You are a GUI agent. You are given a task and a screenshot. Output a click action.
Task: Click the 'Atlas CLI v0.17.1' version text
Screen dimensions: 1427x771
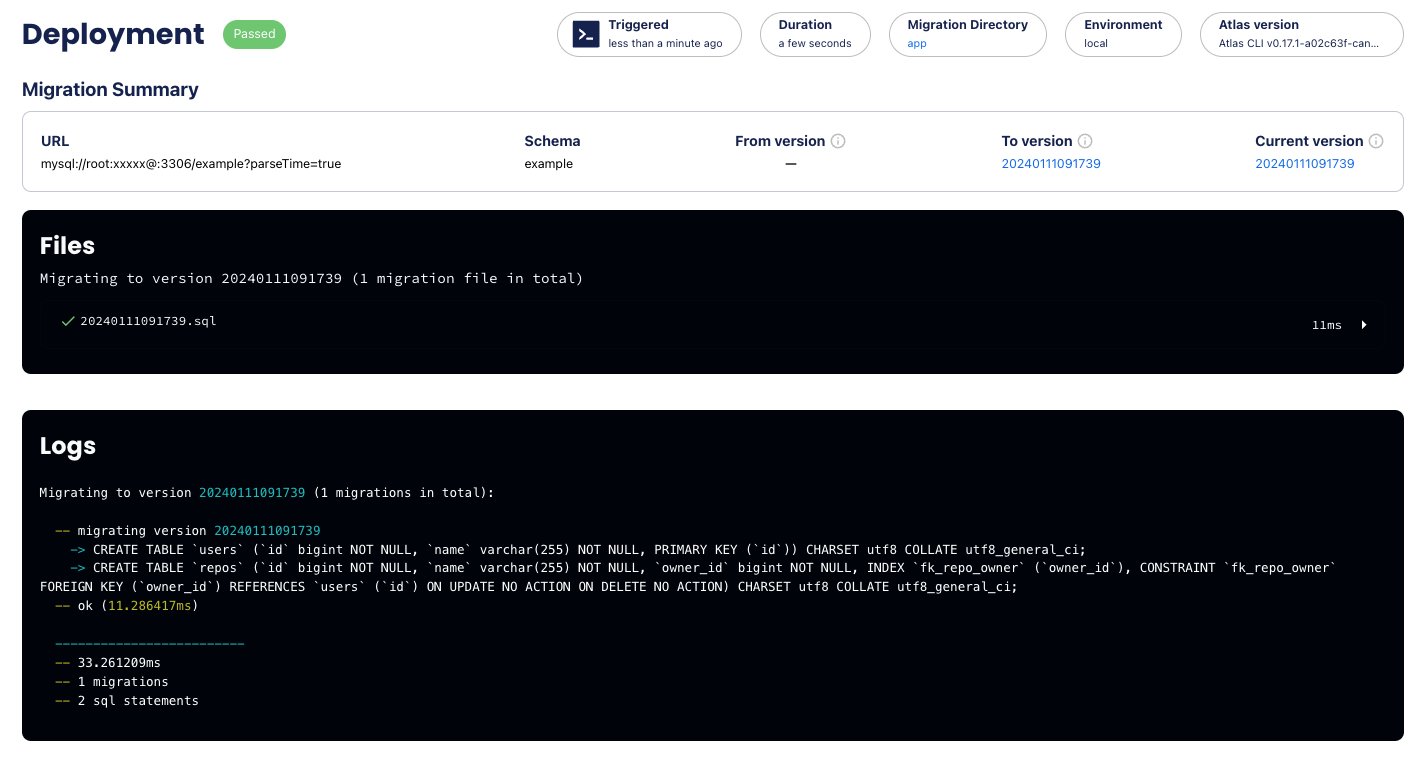click(x=1299, y=44)
